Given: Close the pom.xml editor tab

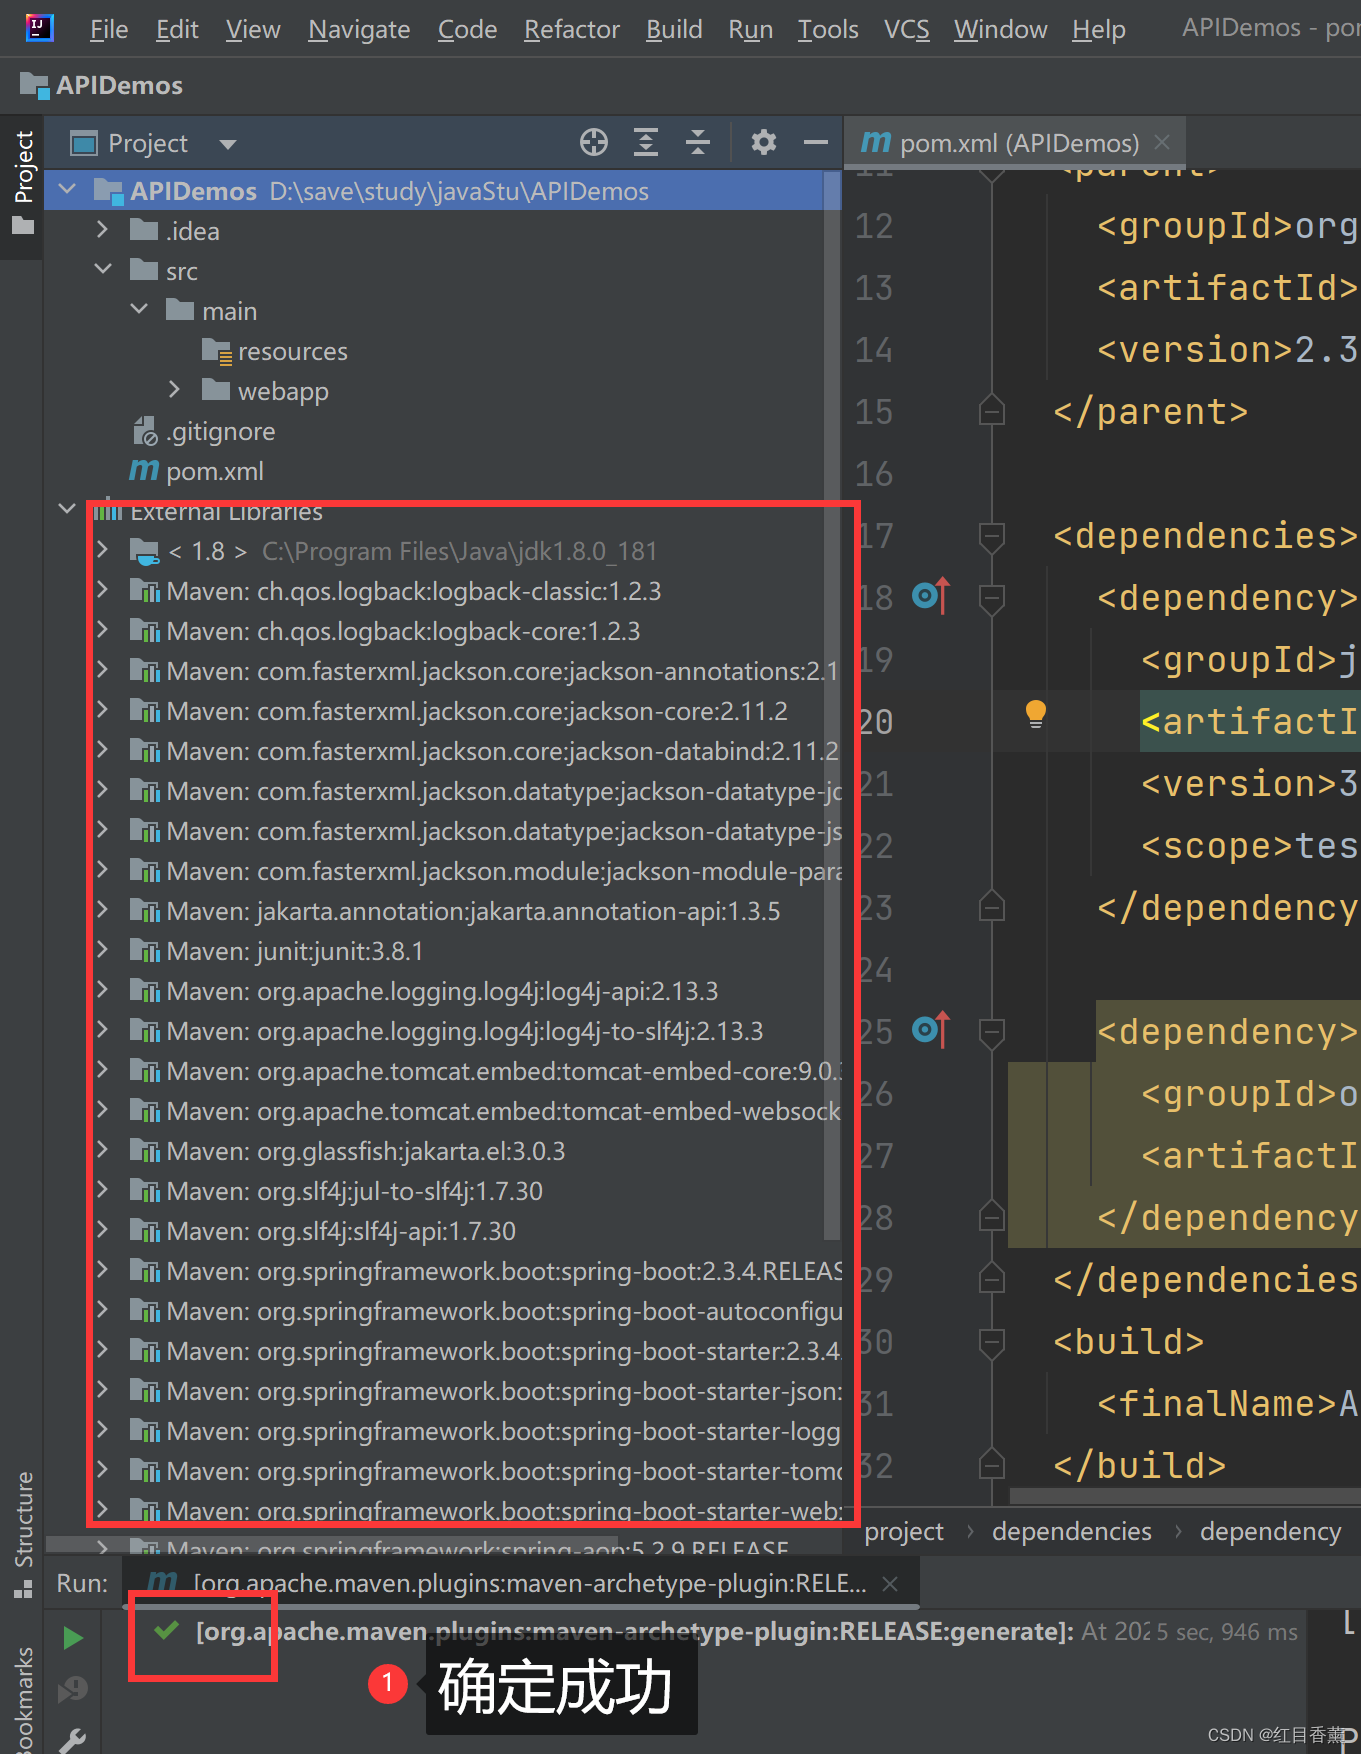Looking at the screenshot, I should pos(1162,142).
